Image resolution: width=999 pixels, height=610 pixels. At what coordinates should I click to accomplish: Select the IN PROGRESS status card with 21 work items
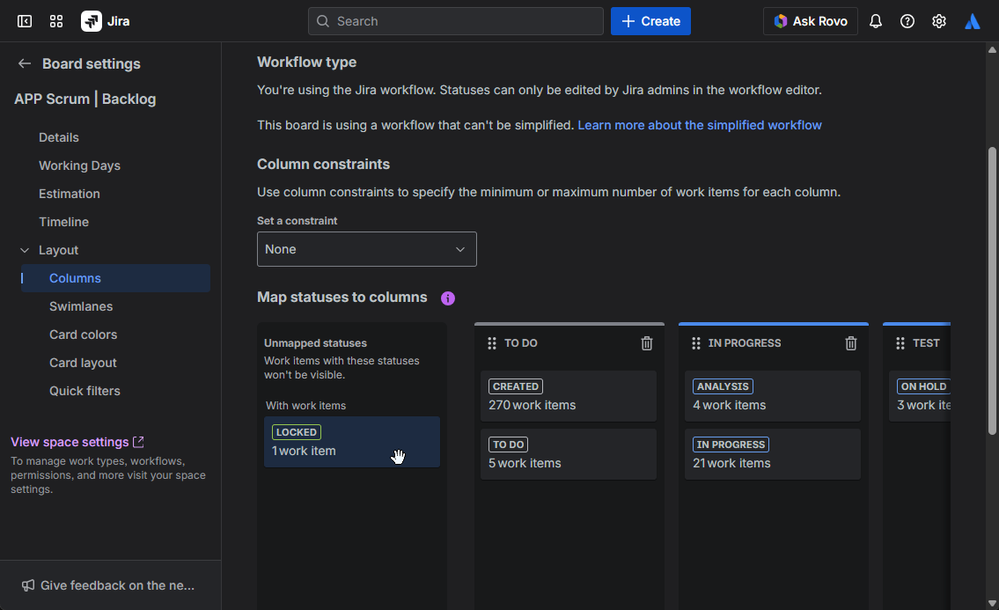tap(773, 454)
